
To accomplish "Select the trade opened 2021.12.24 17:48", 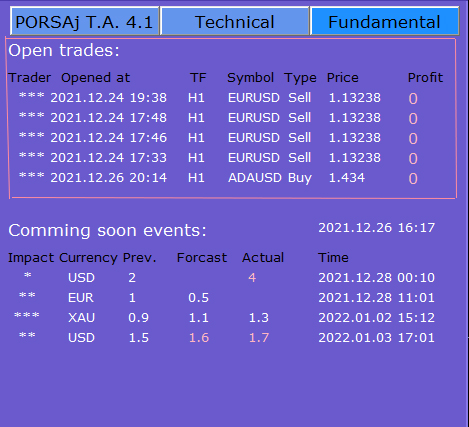I will 218,118.
